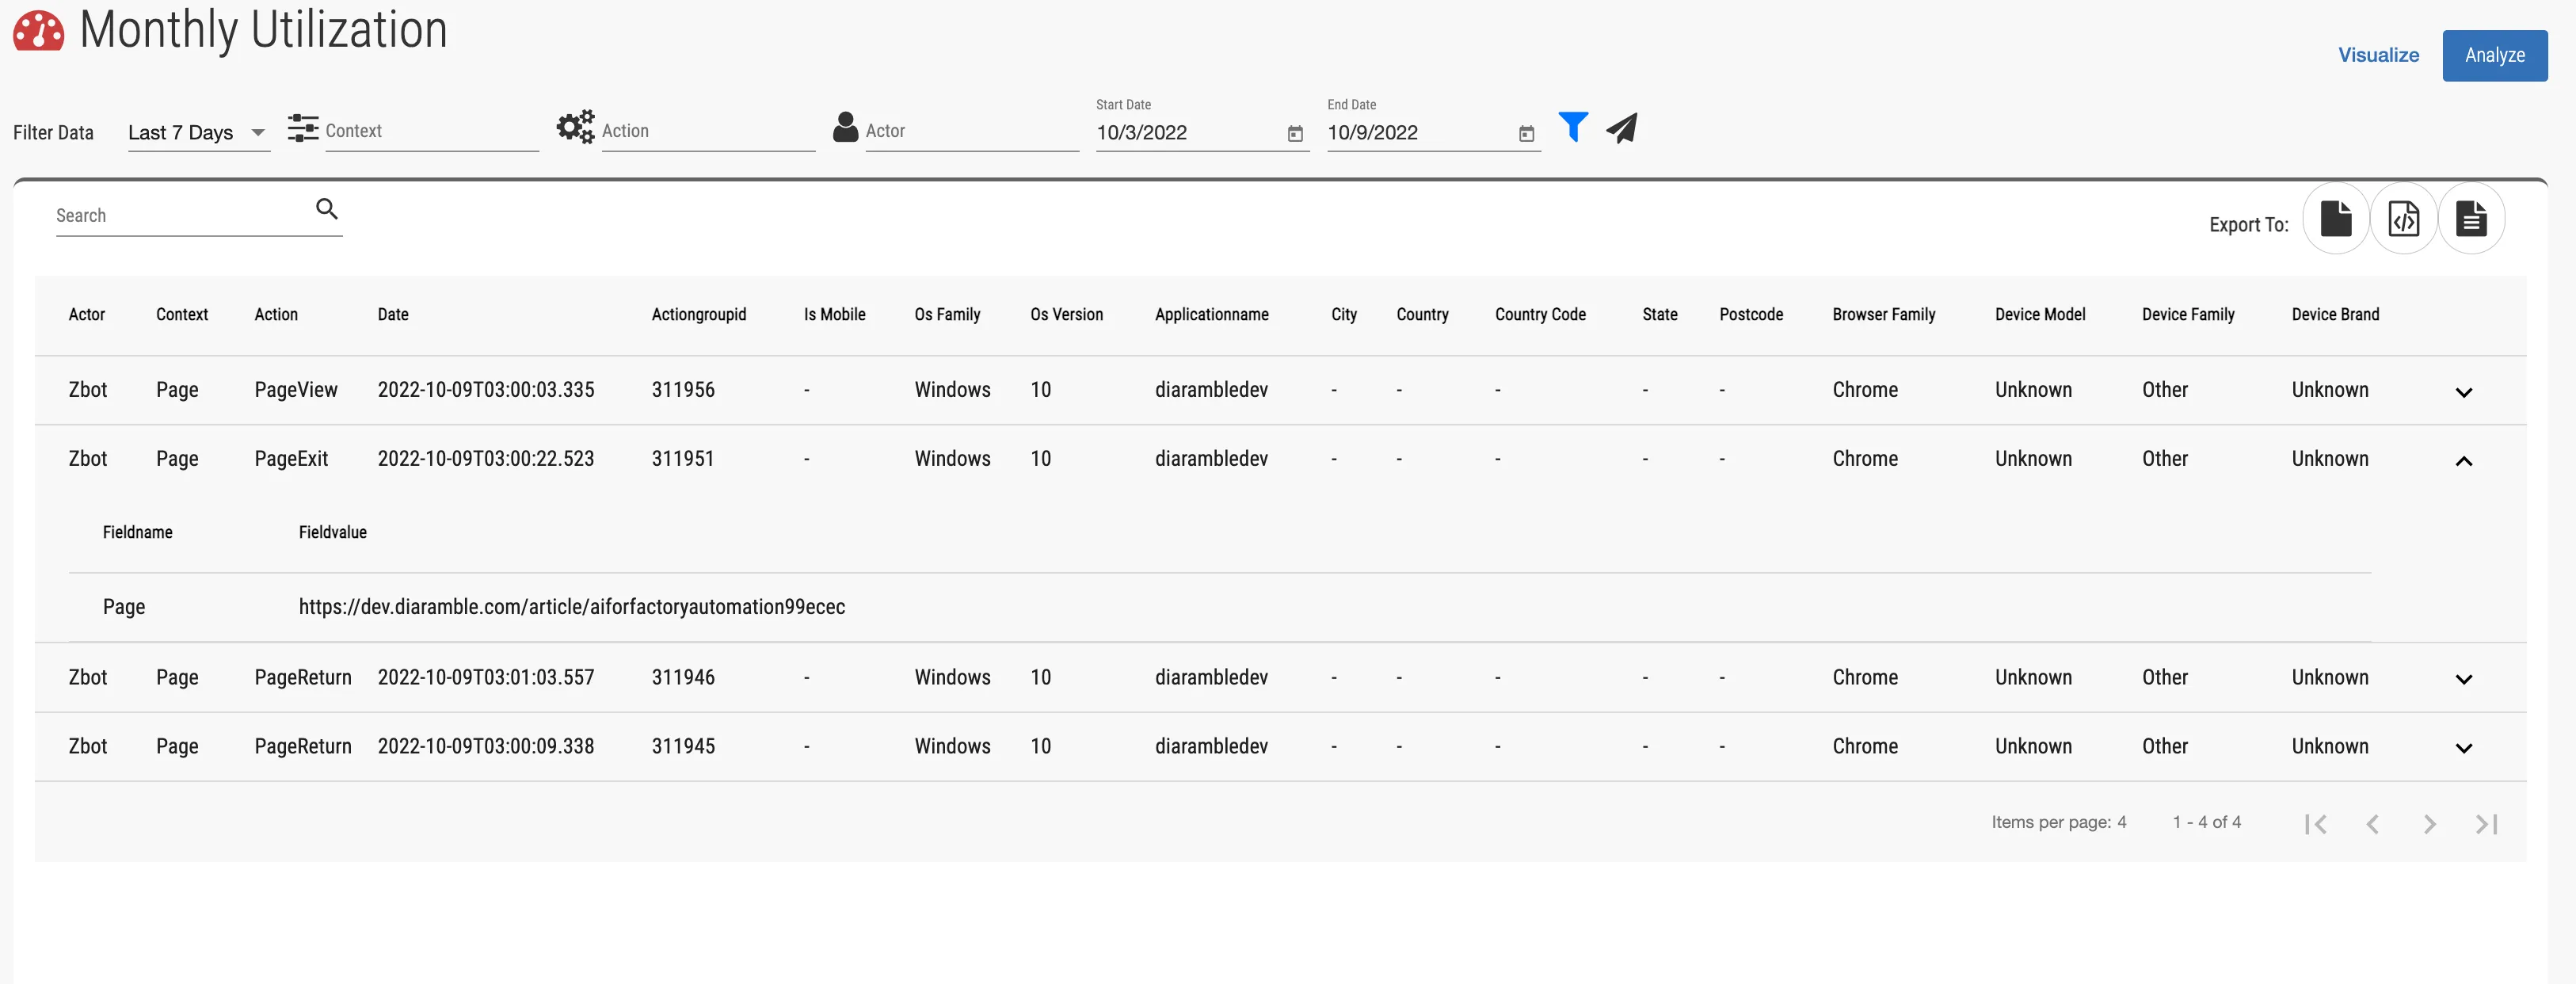Click the search magnifier icon
The image size is (2576, 984).
326,209
